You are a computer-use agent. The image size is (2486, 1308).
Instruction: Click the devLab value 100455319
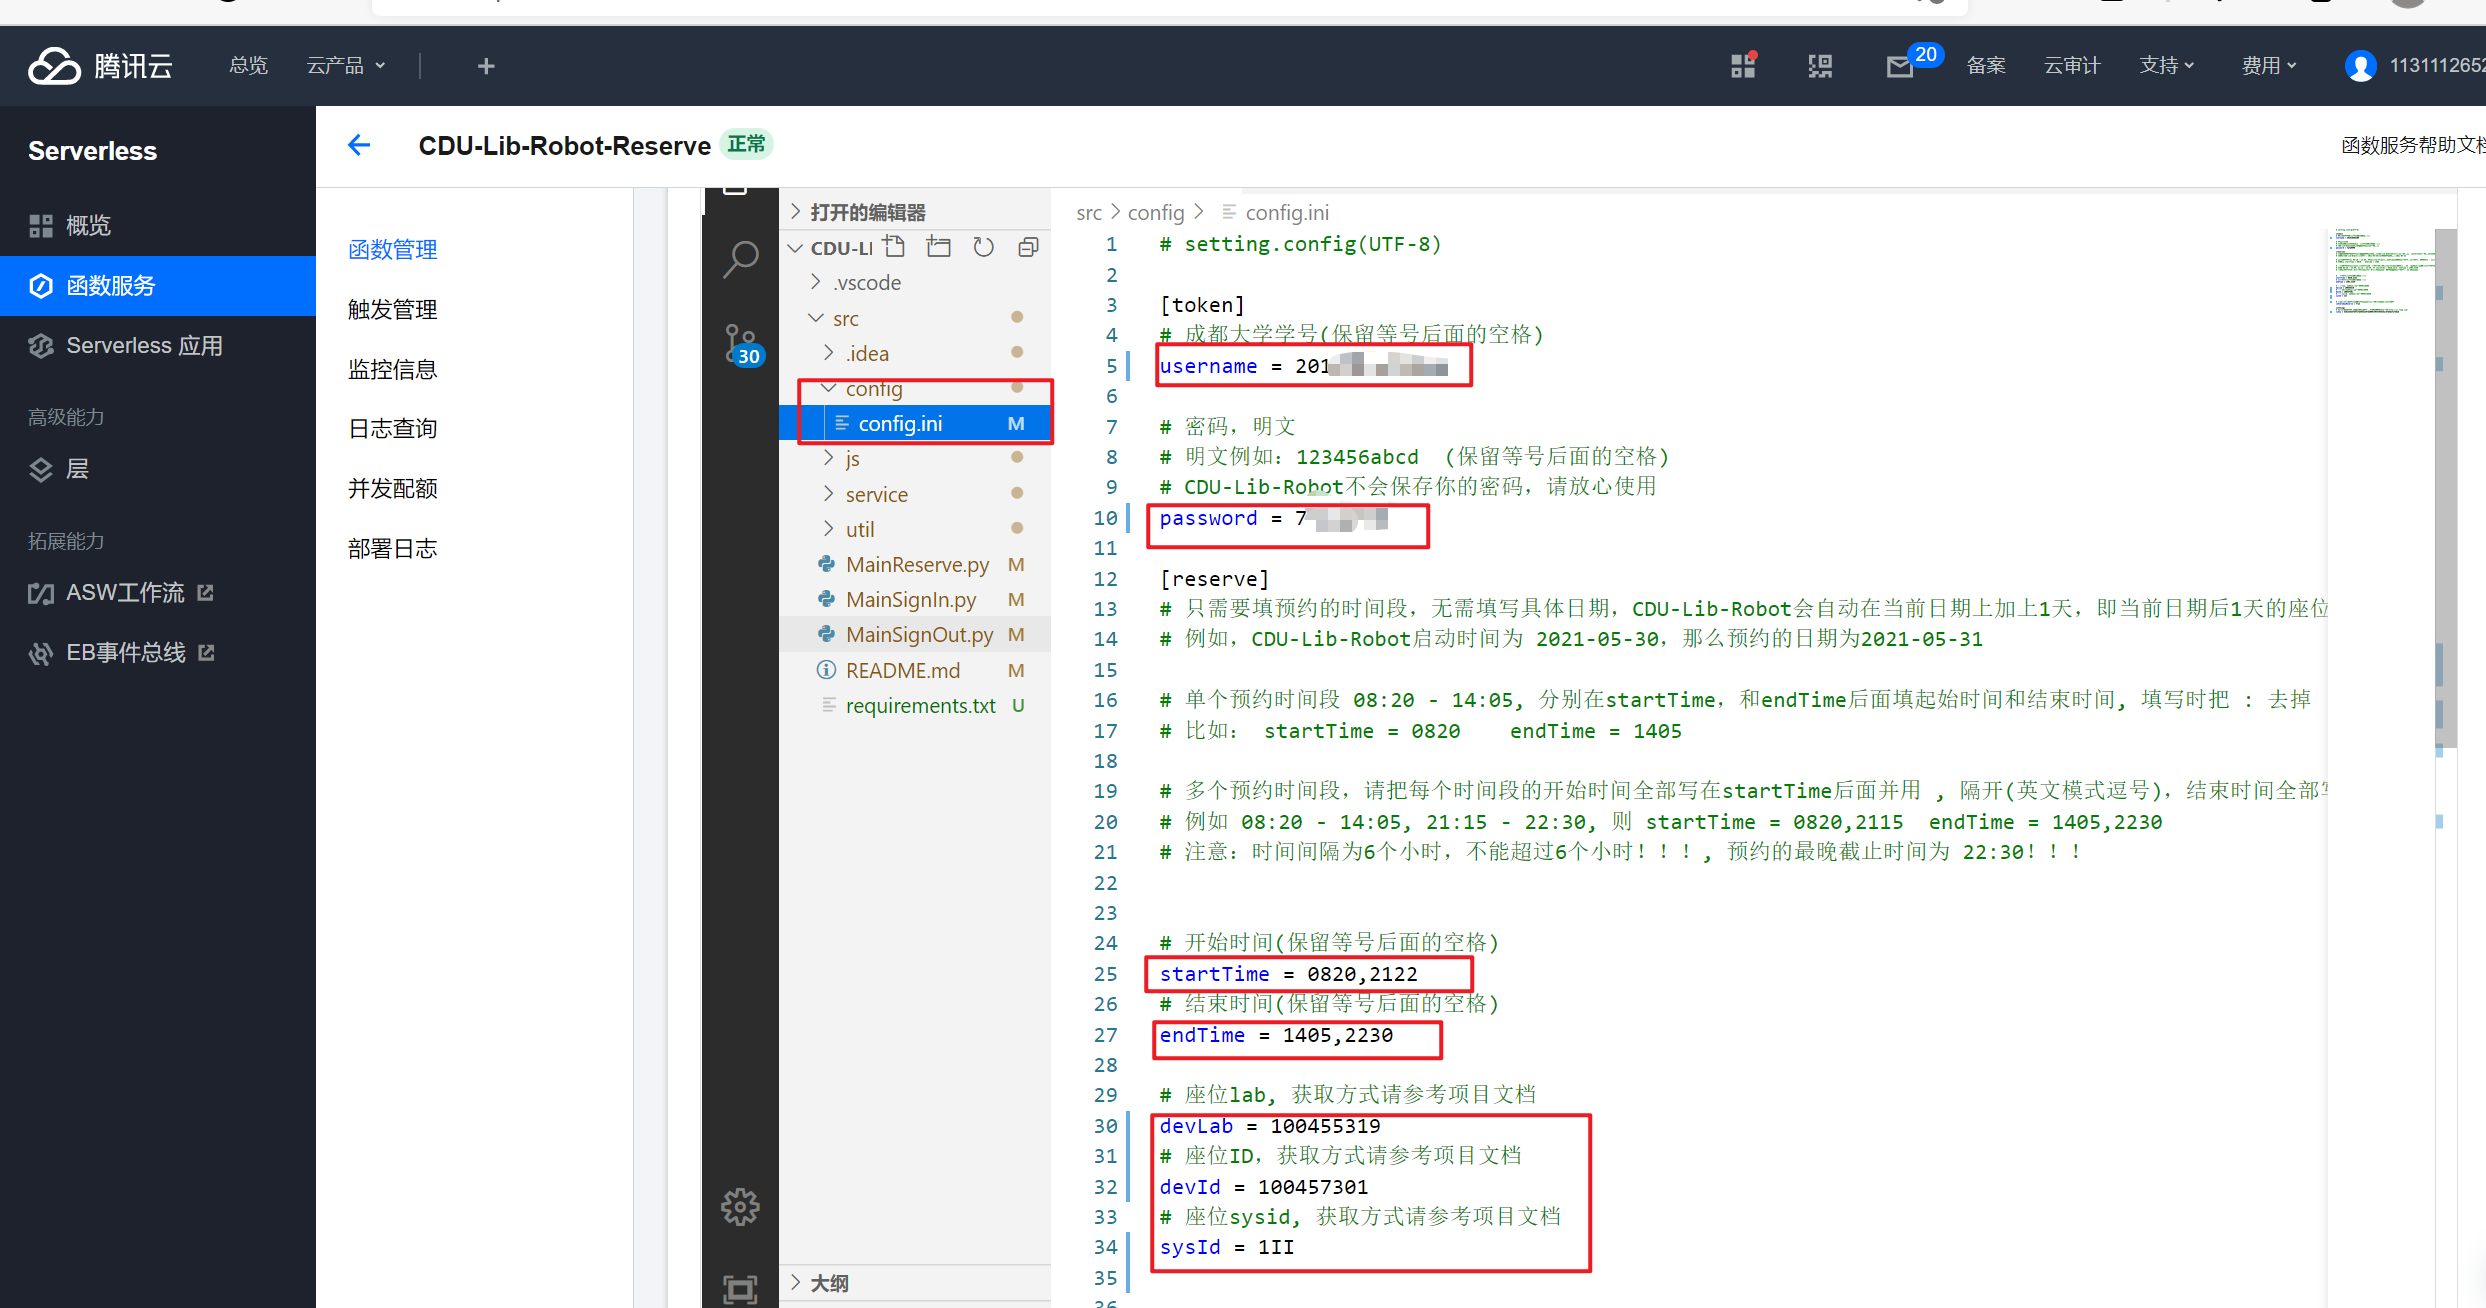coord(1325,1126)
